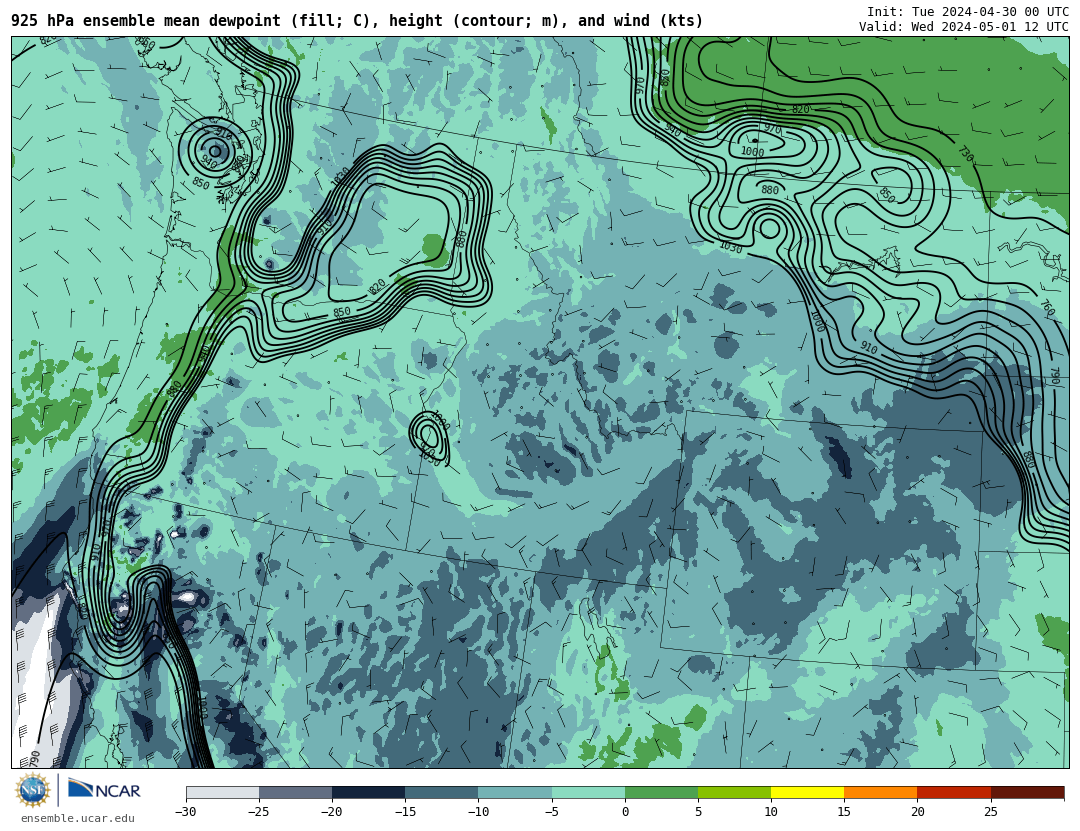Click the 'Init: Tue 2024-04-30 00 UTC' text
1080x831 pixels.
(968, 12)
